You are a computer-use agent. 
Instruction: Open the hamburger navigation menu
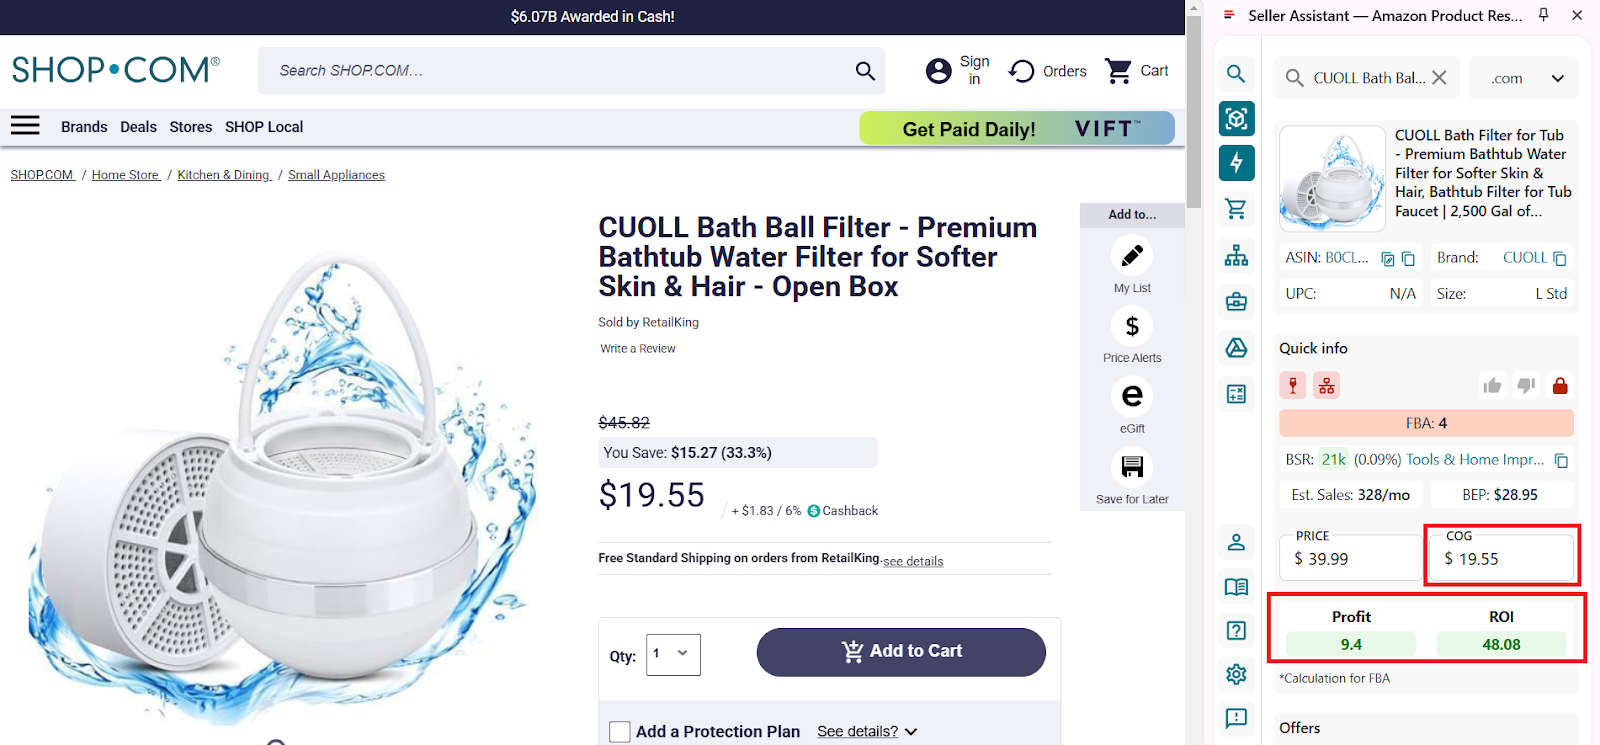(25, 125)
